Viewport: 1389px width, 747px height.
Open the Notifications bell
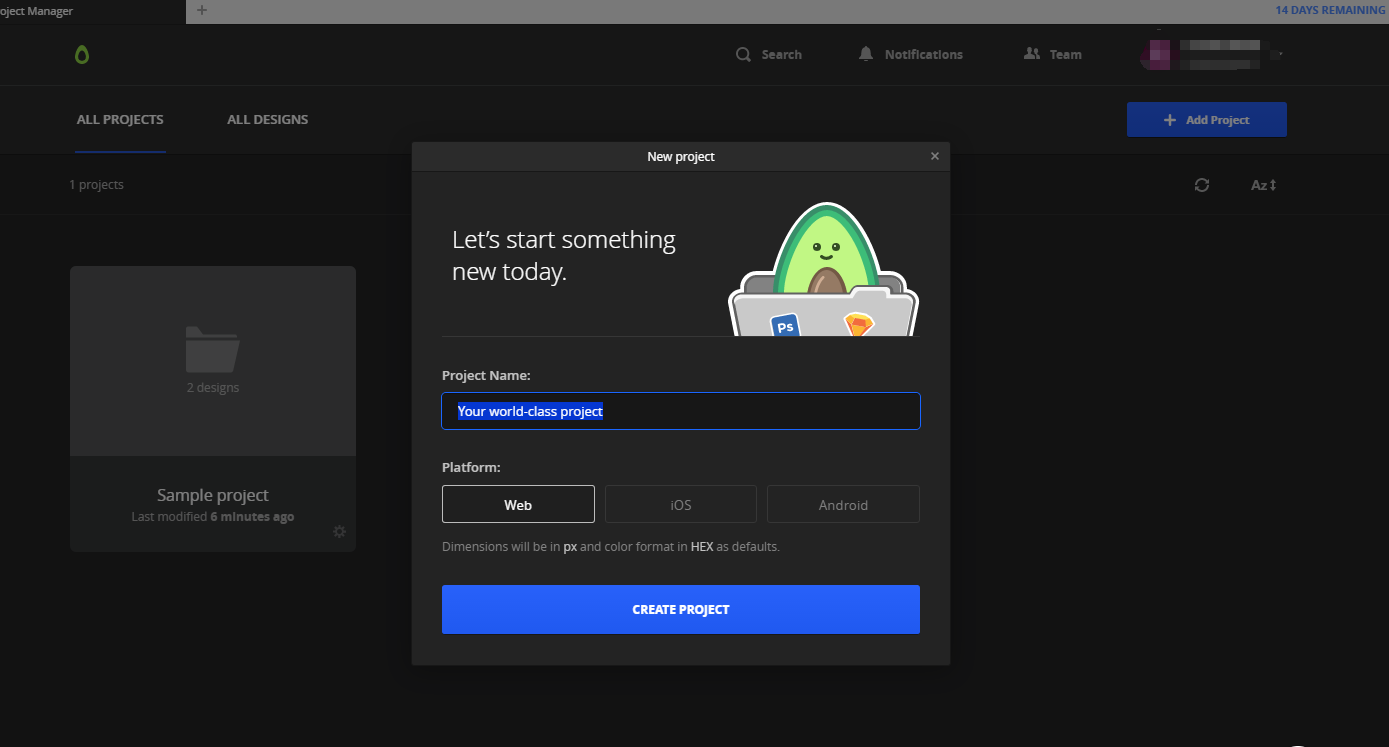910,55
